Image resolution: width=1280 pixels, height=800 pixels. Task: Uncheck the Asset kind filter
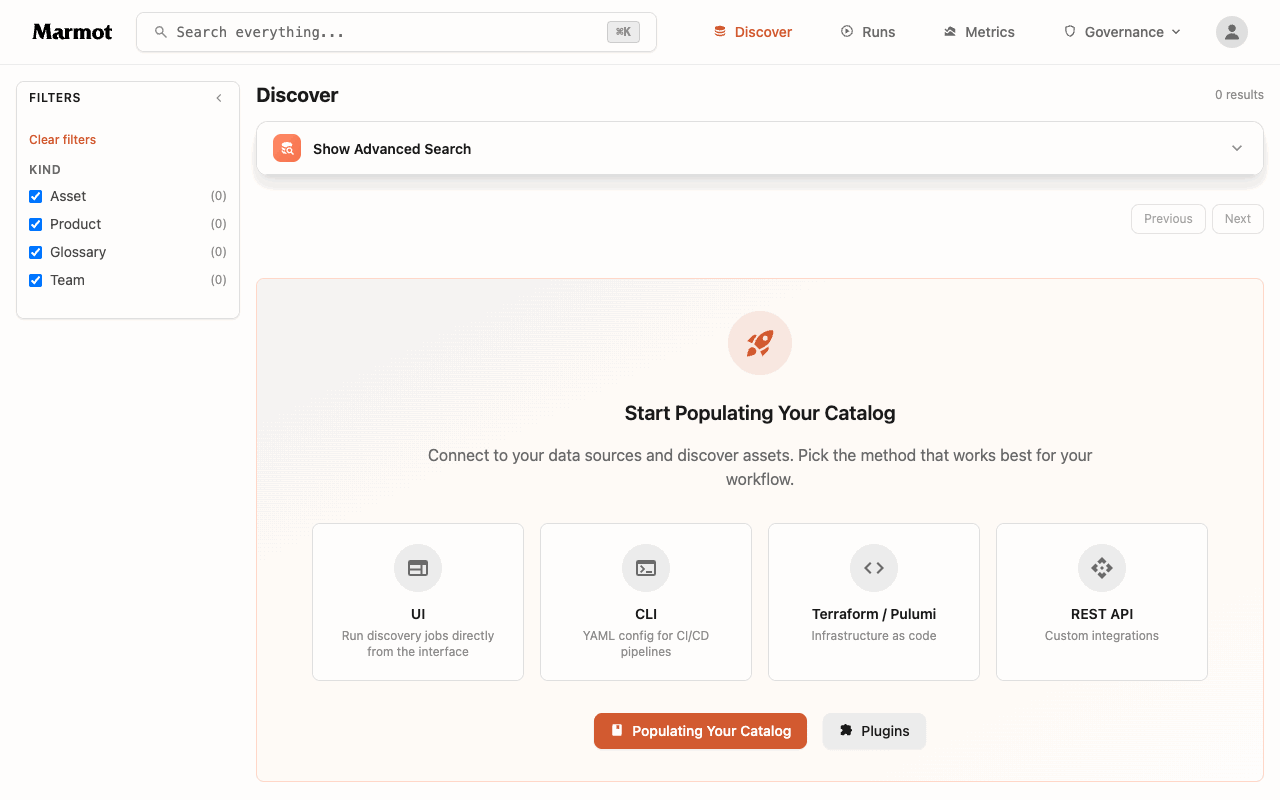36,196
